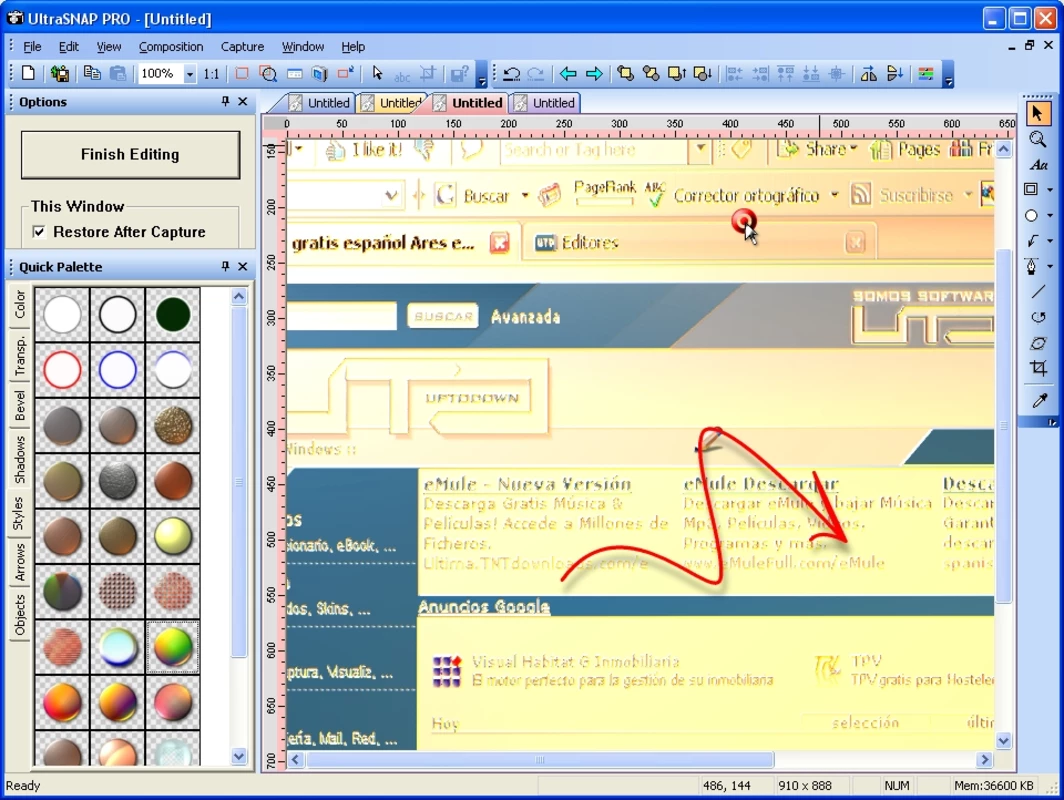Go back with the cyan left arrow
Screen dimensions: 1064x800
(x=568, y=73)
